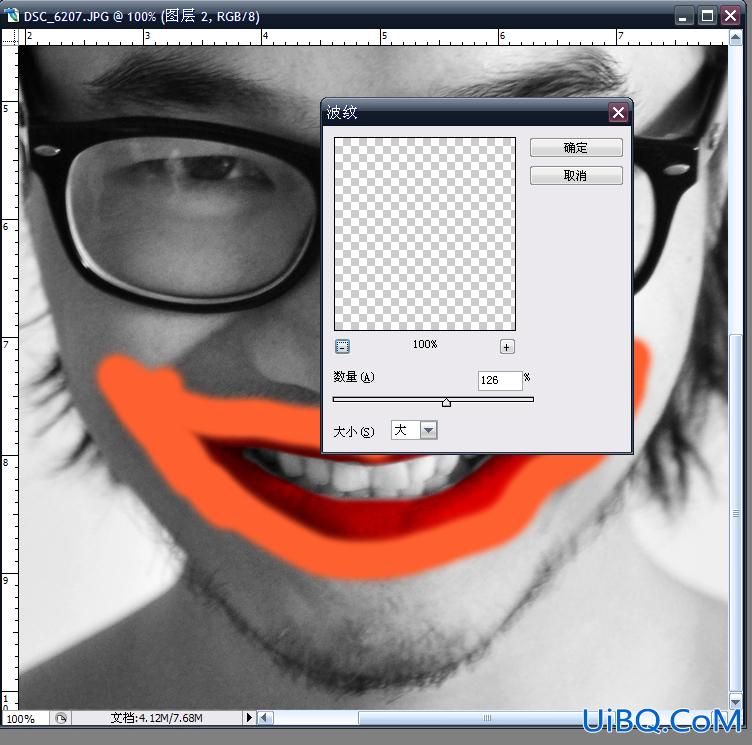
Task: Click the vertical scrollbar thumb
Action: [735, 513]
